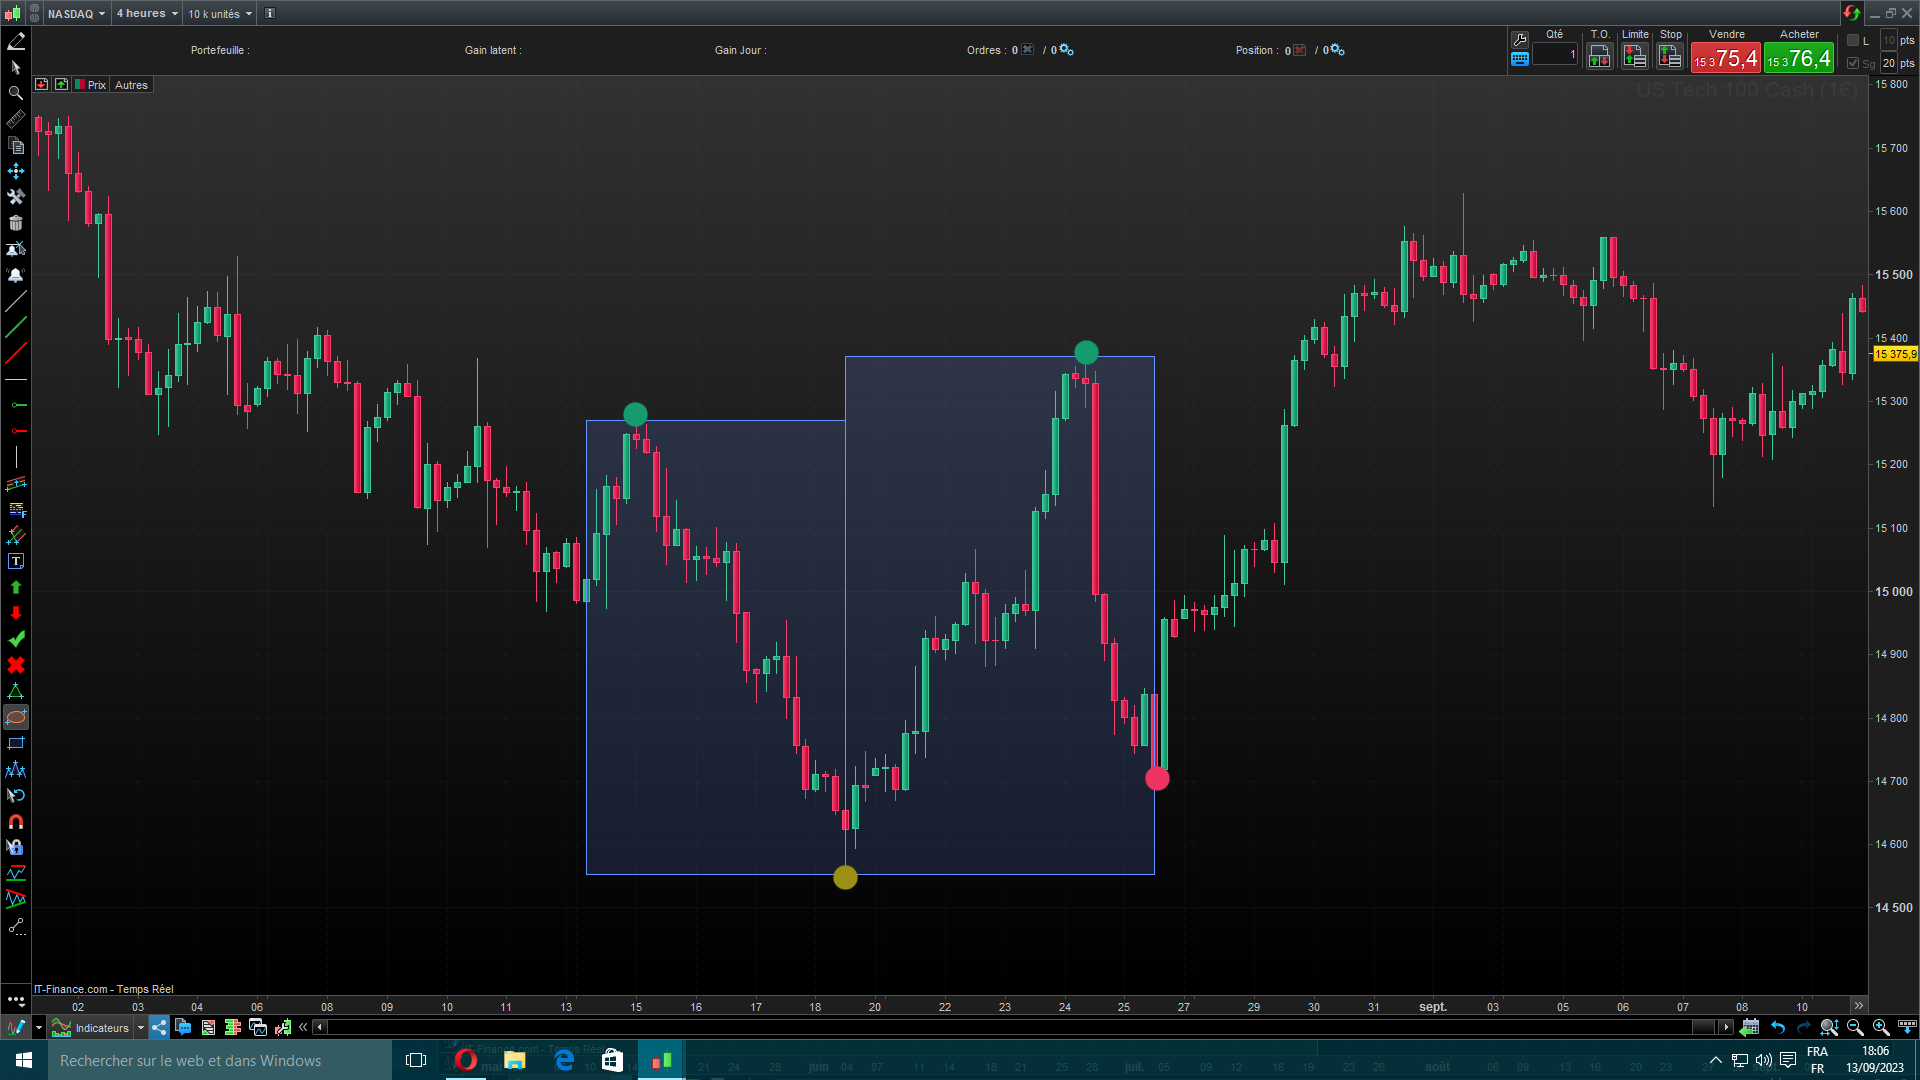Select the magnifier zoom tool
Viewport: 1920px width, 1080px height.
[x=16, y=93]
